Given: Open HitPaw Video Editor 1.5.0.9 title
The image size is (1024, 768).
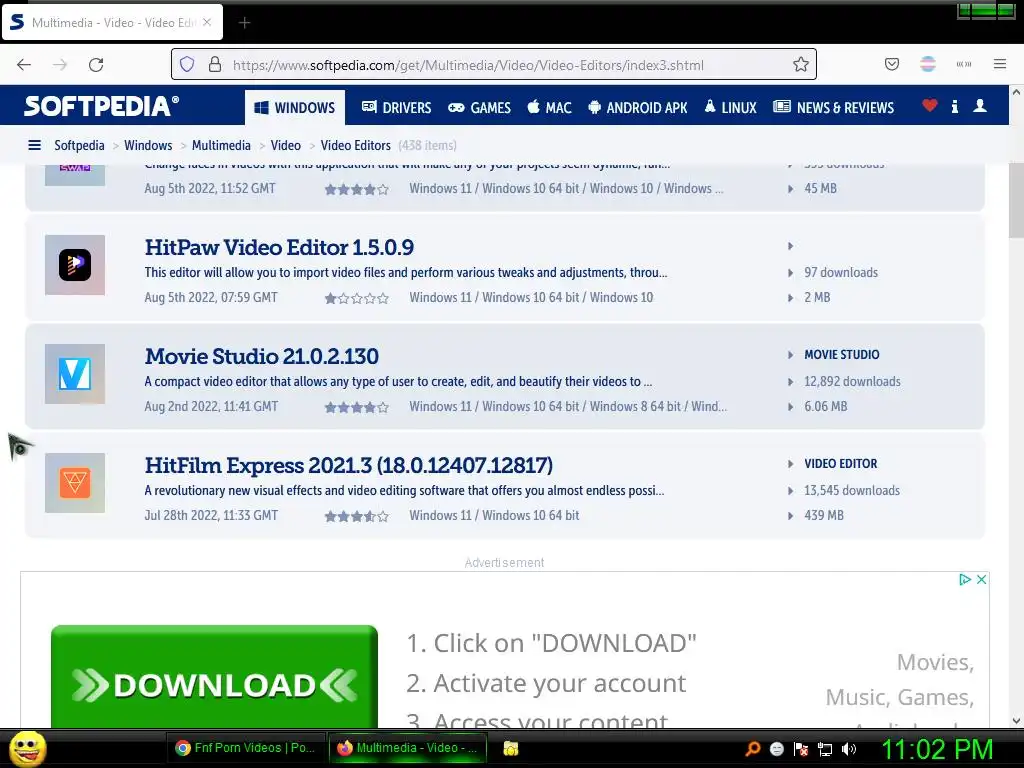Looking at the screenshot, I should [x=279, y=248].
